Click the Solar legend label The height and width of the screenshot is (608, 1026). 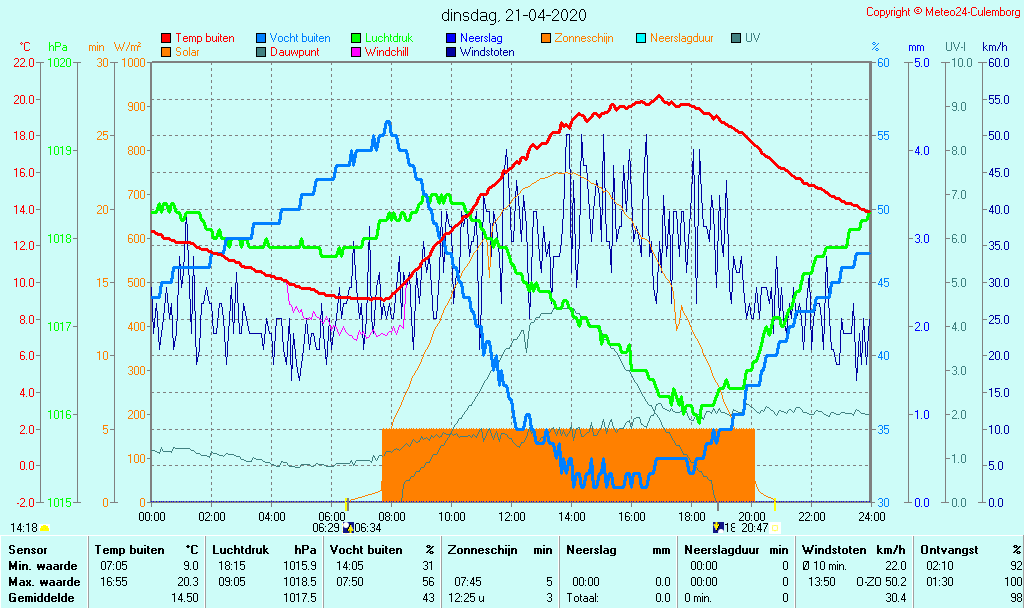pos(188,52)
